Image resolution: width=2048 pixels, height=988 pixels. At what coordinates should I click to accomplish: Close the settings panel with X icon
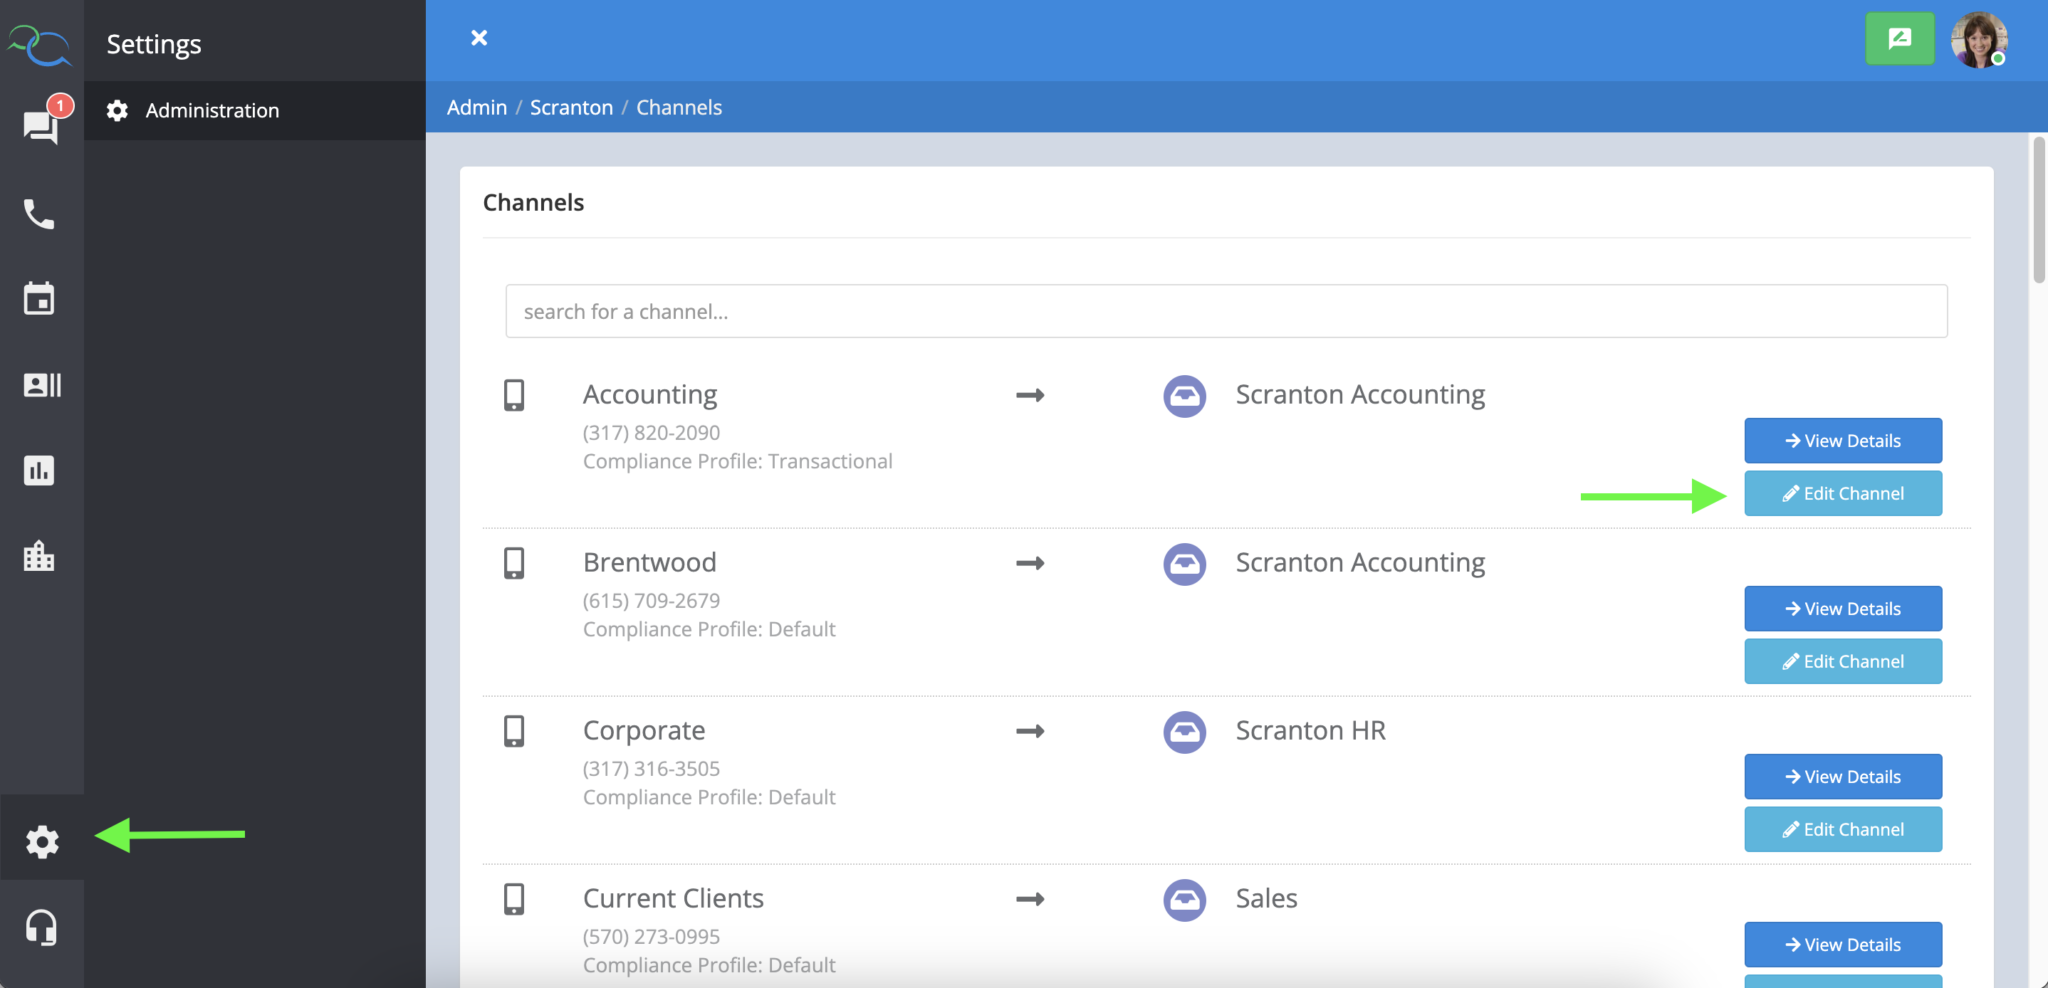click(x=479, y=38)
